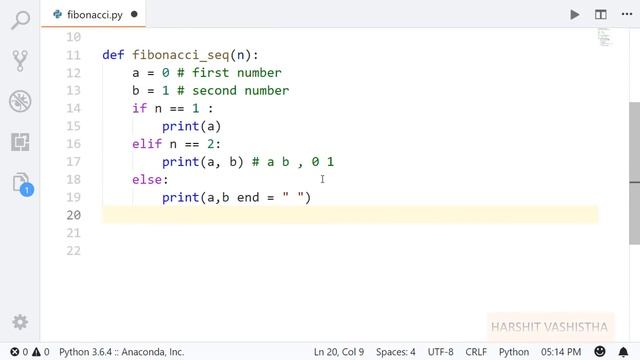Select the fibonacci.py editor tab
The width and height of the screenshot is (640, 360).
coord(93,15)
